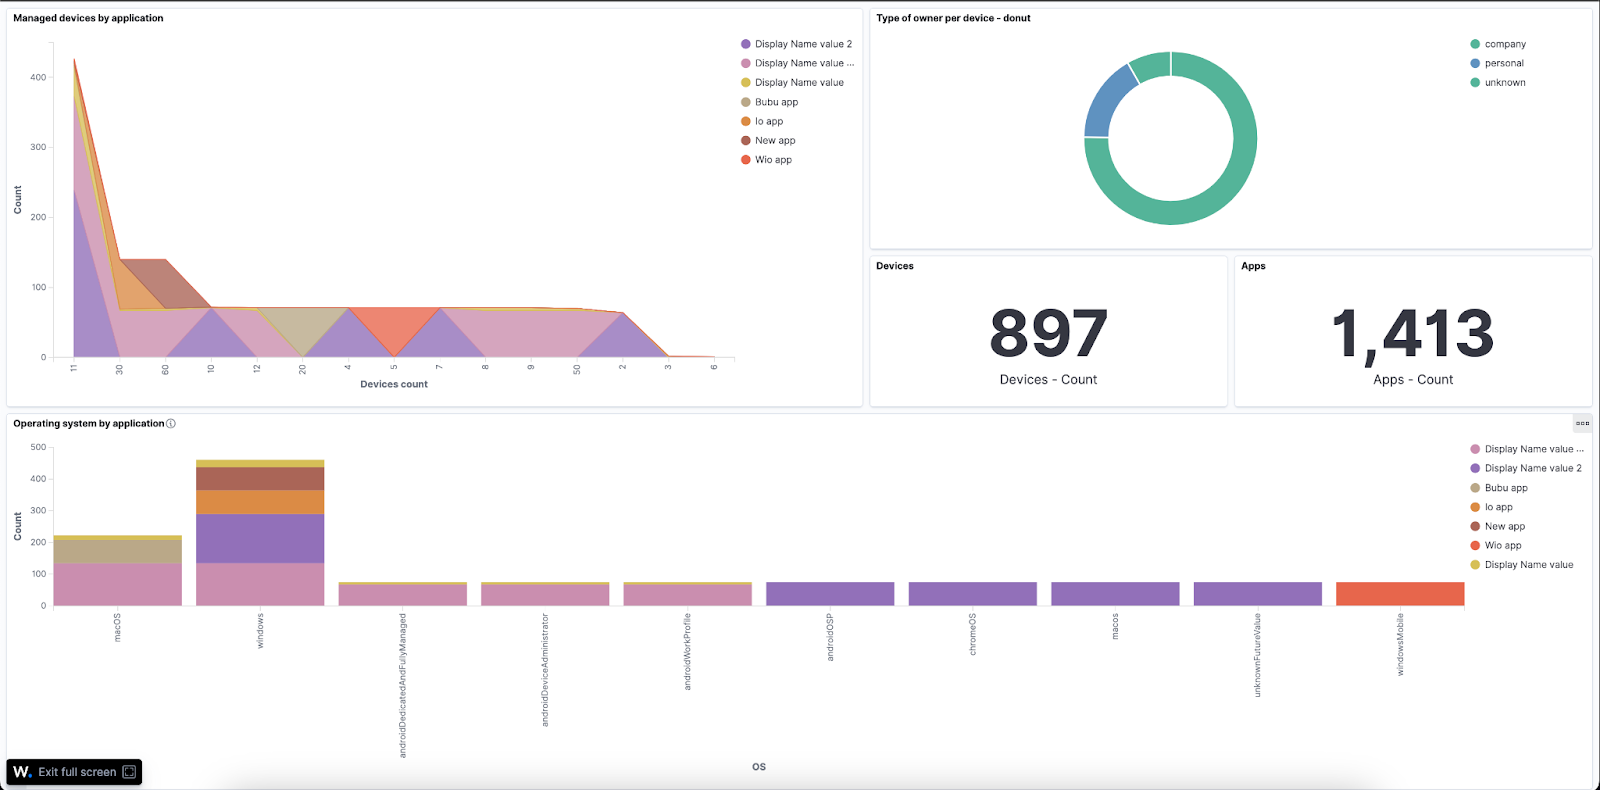Toggle personal series in the donut legend

pos(1504,63)
